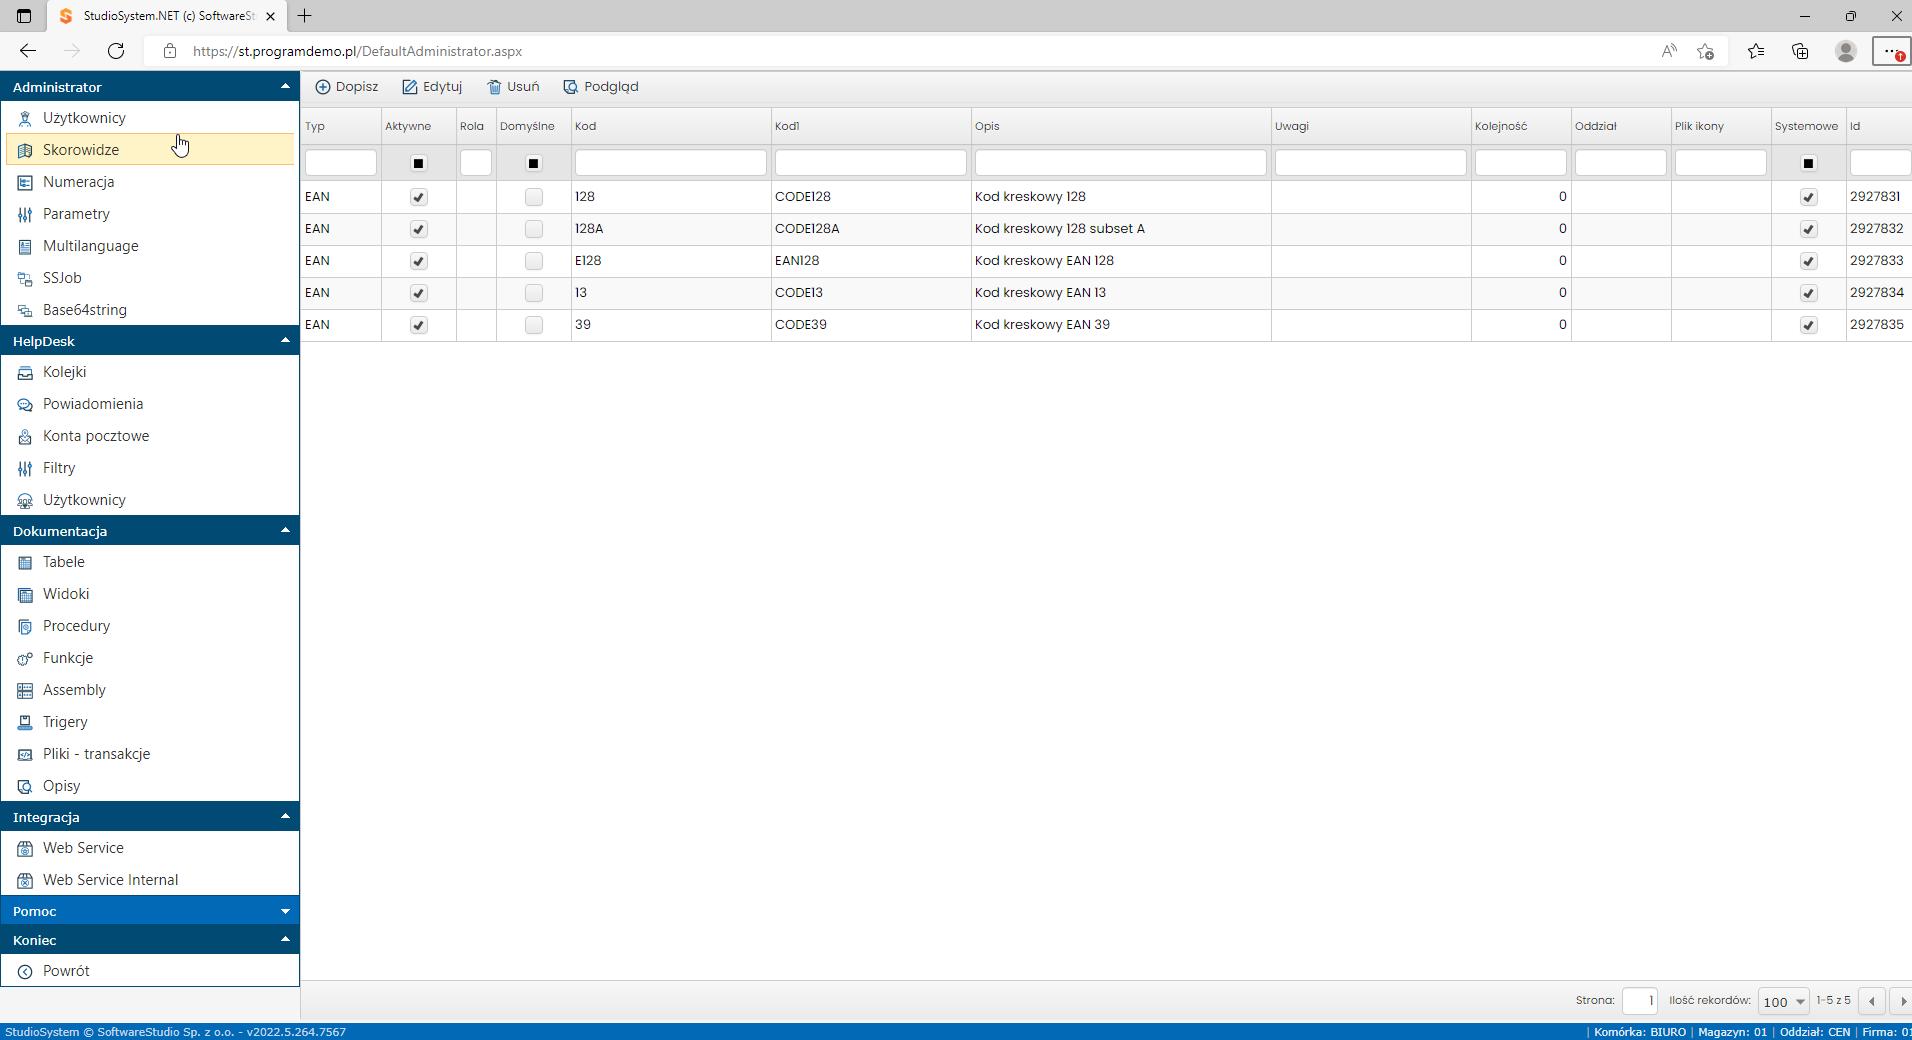This screenshot has width=1912, height=1040.
Task: Toggle Domyślne checkbox for 128A row
Action: point(534,229)
